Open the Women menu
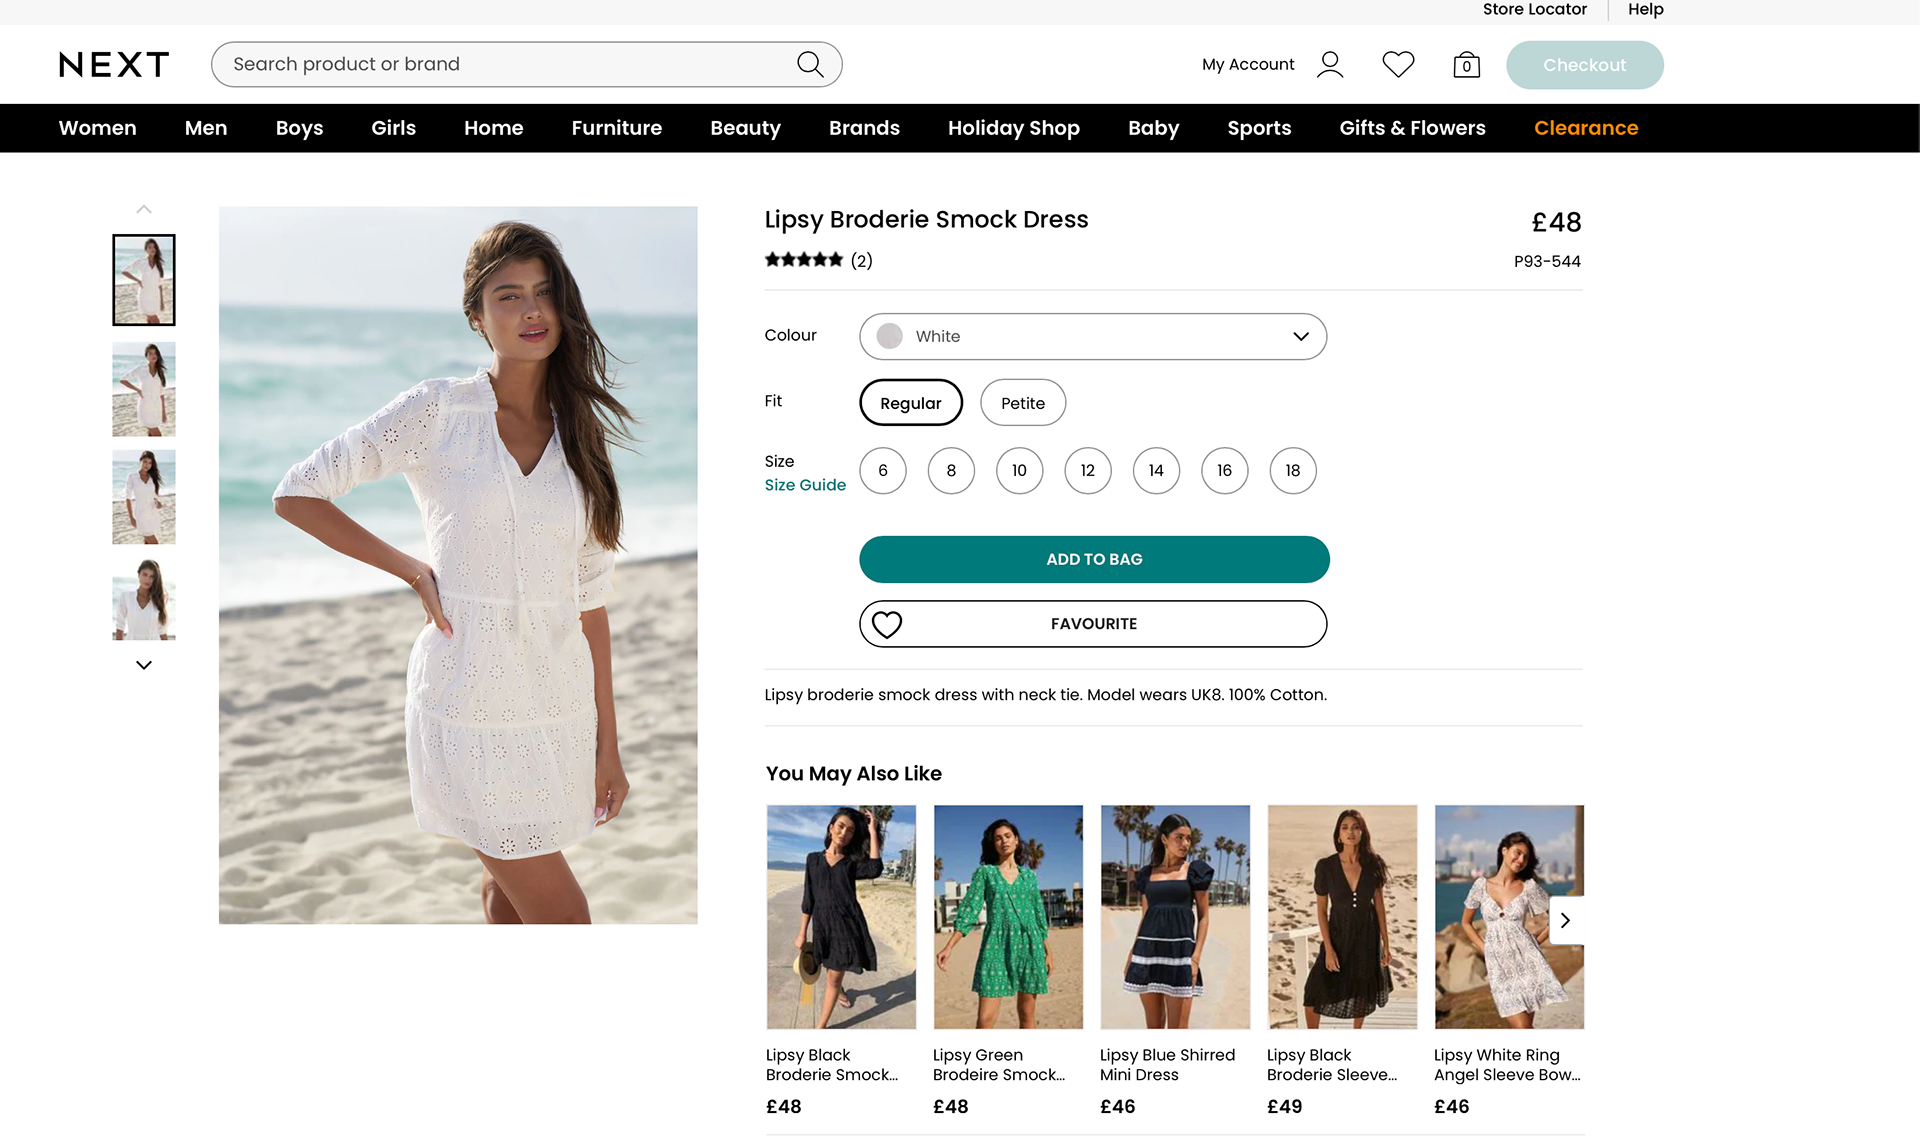Image resolution: width=1920 pixels, height=1140 pixels. (98, 128)
